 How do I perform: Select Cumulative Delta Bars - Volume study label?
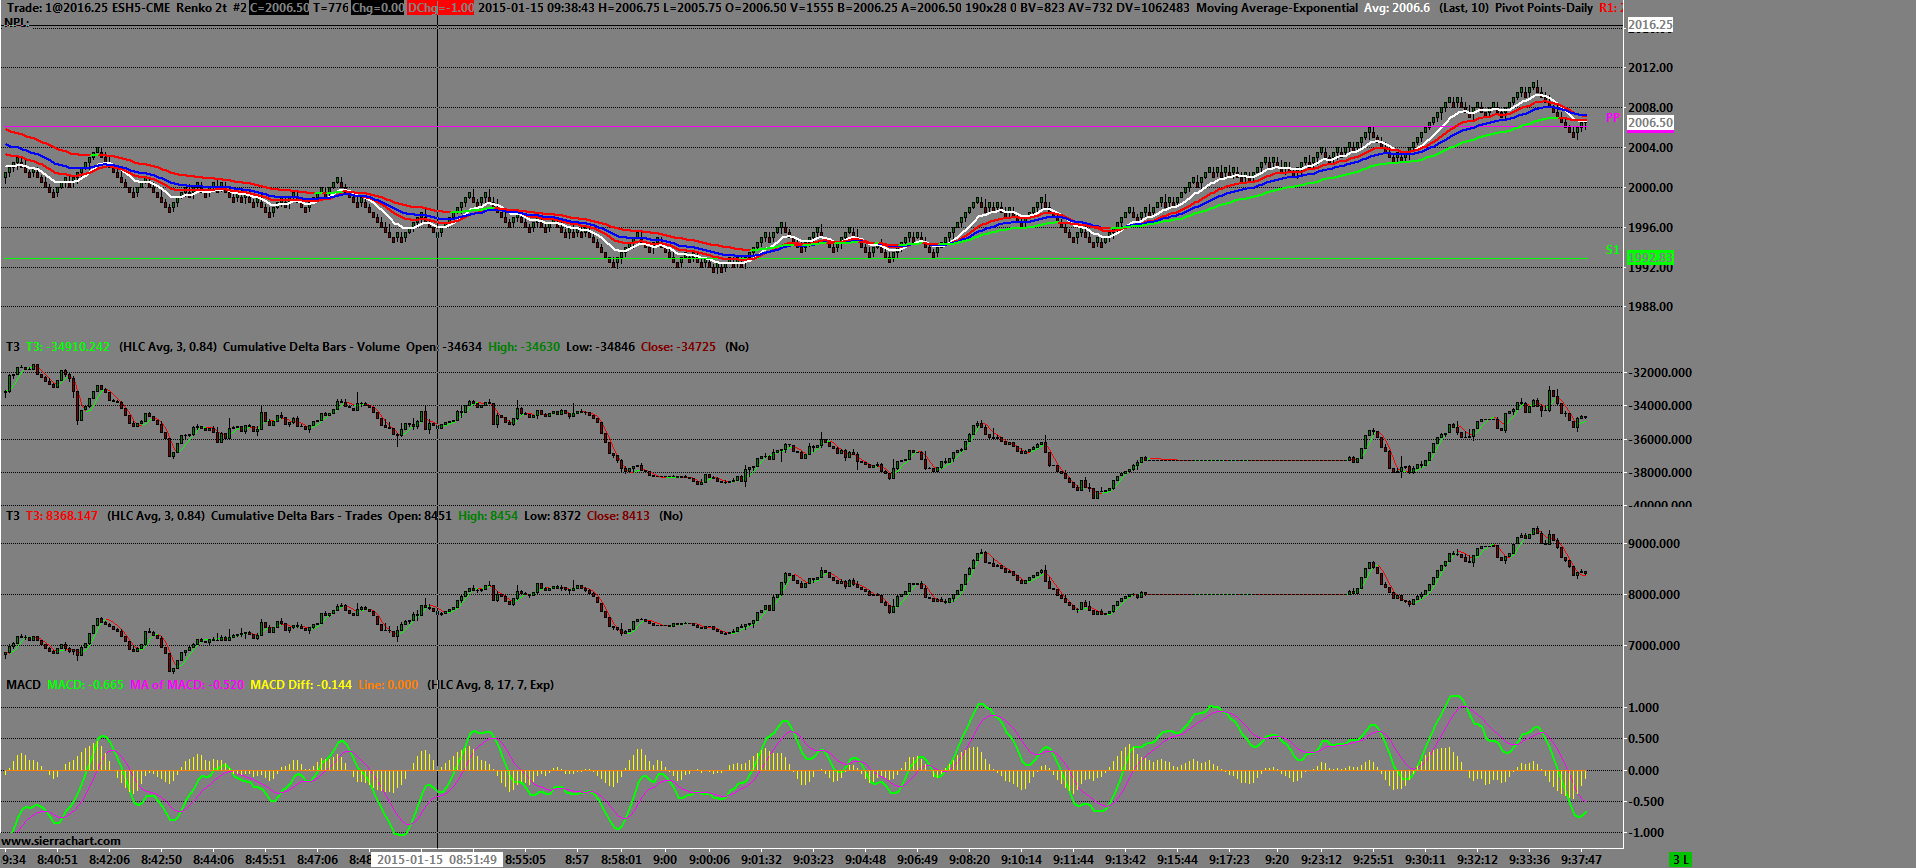(311, 347)
